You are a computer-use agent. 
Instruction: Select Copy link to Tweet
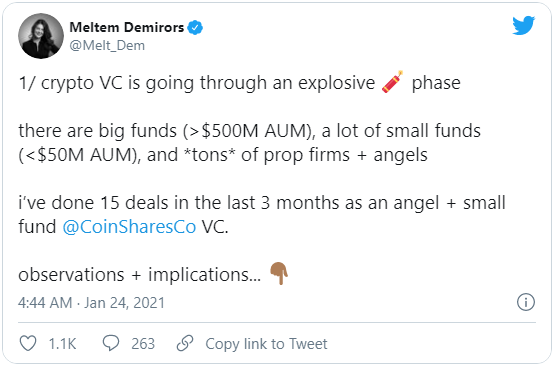[x=266, y=344]
